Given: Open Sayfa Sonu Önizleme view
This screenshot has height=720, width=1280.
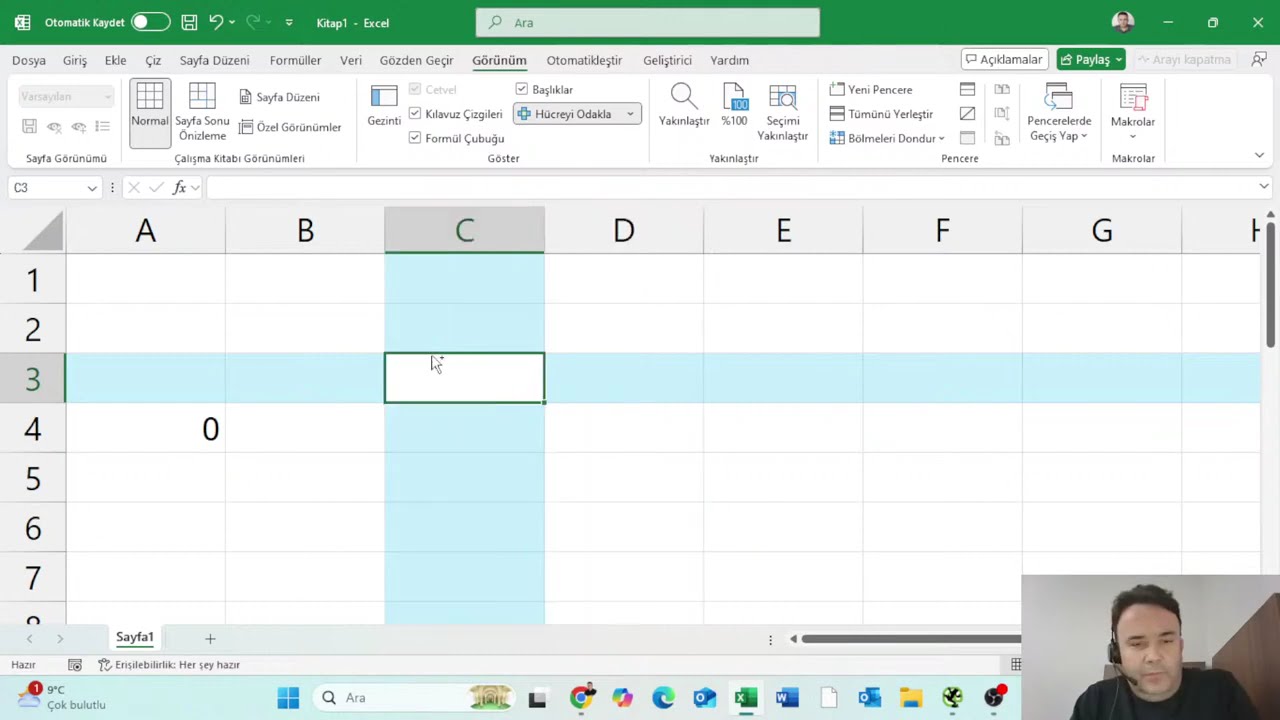Looking at the screenshot, I should (202, 112).
